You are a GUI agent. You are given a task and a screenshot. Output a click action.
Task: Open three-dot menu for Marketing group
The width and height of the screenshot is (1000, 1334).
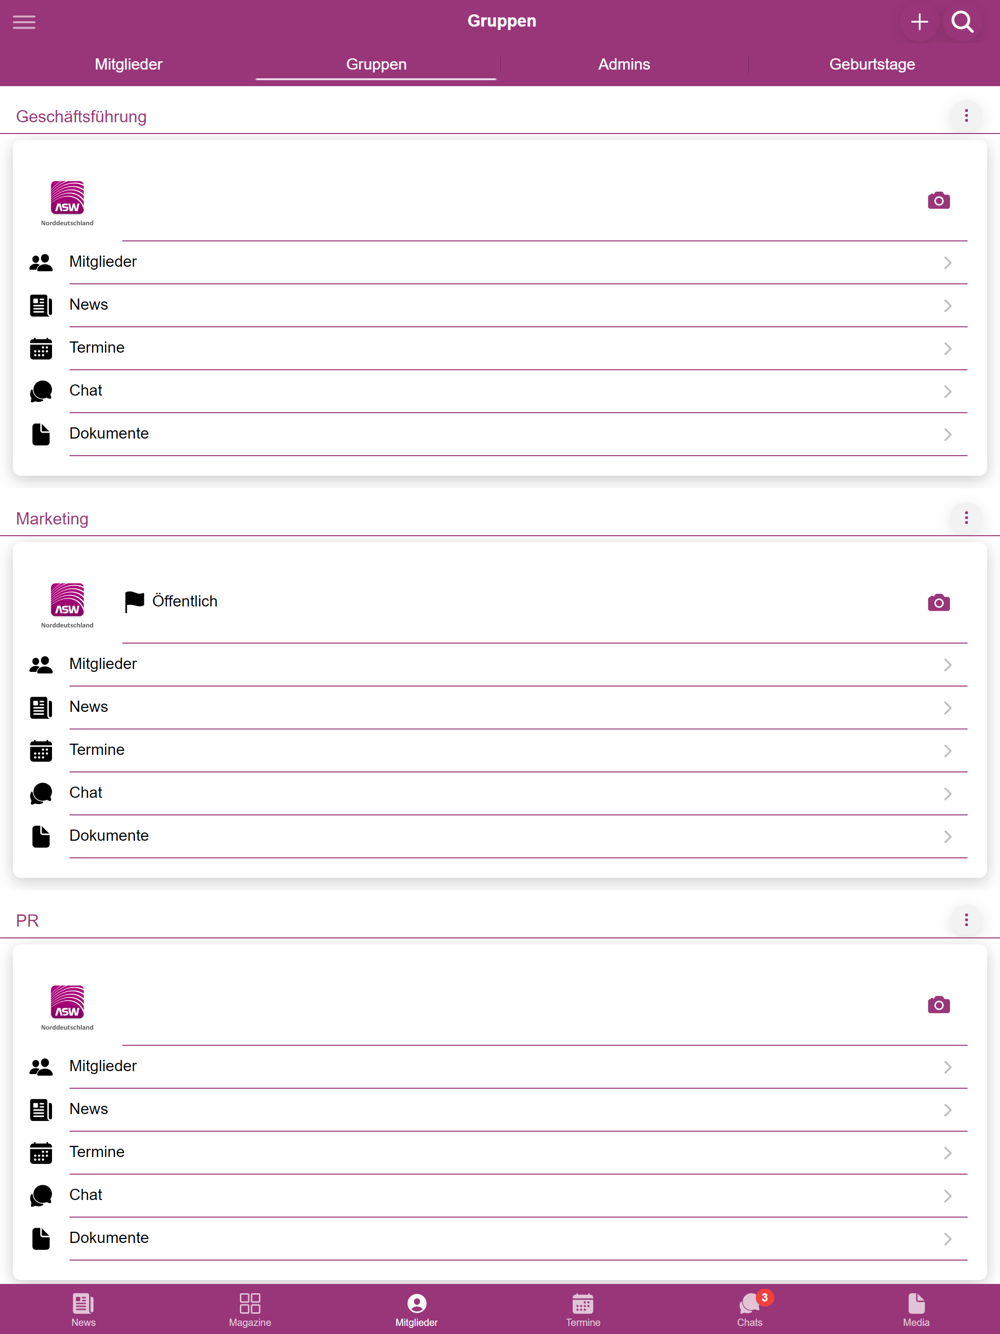(966, 518)
